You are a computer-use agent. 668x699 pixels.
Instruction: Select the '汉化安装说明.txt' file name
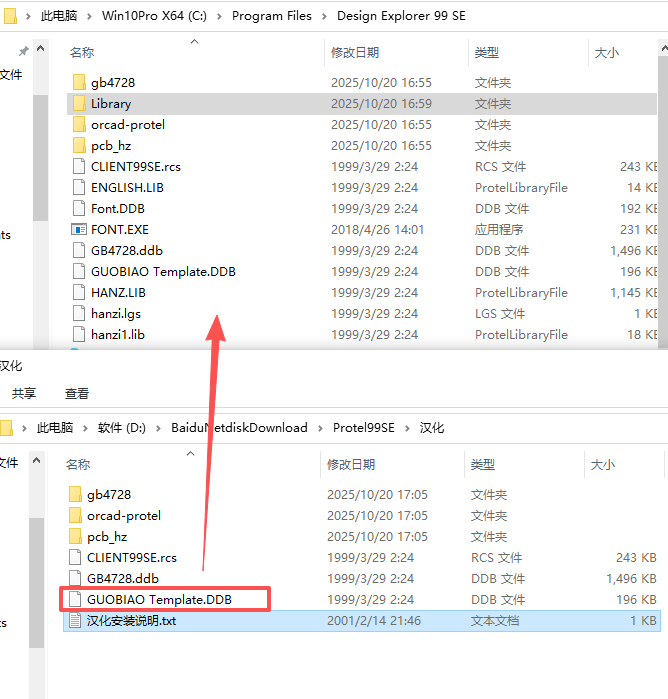pyautogui.click(x=132, y=621)
